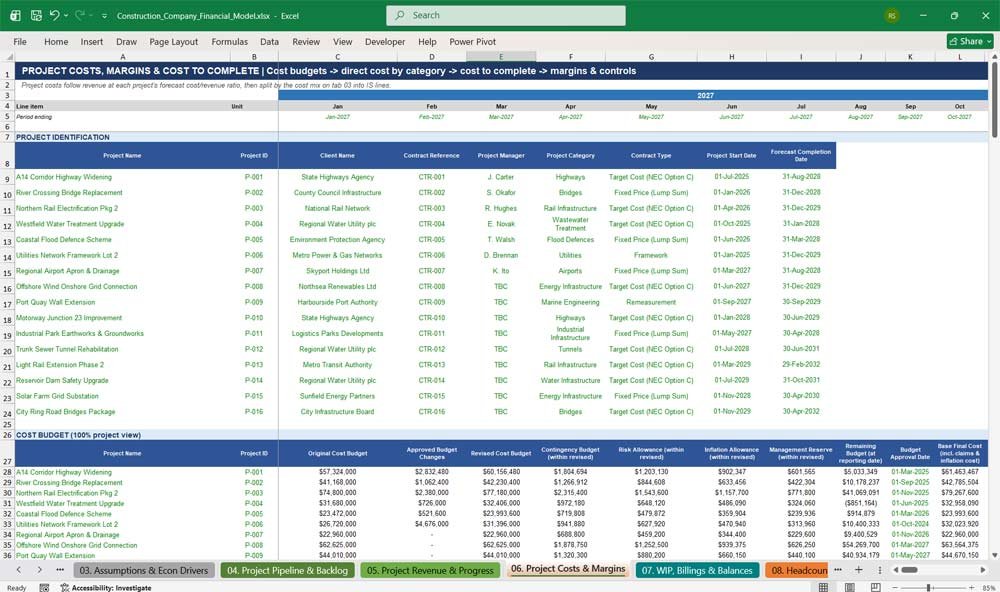Open the Page Layout ribbon tab
The image size is (1000, 592).
173,41
